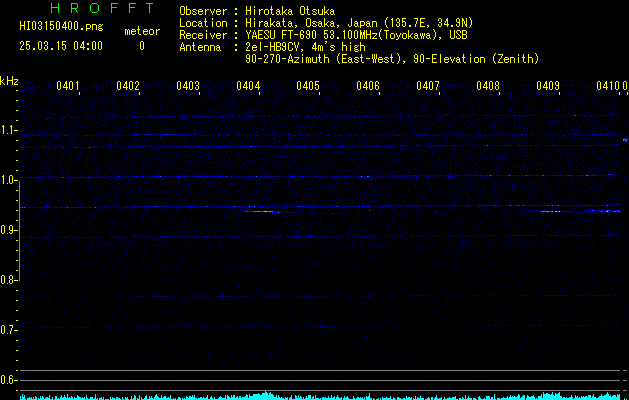Click the gray vertical range bar on frequency axis
This screenshot has width=629, height=400.
19,231
